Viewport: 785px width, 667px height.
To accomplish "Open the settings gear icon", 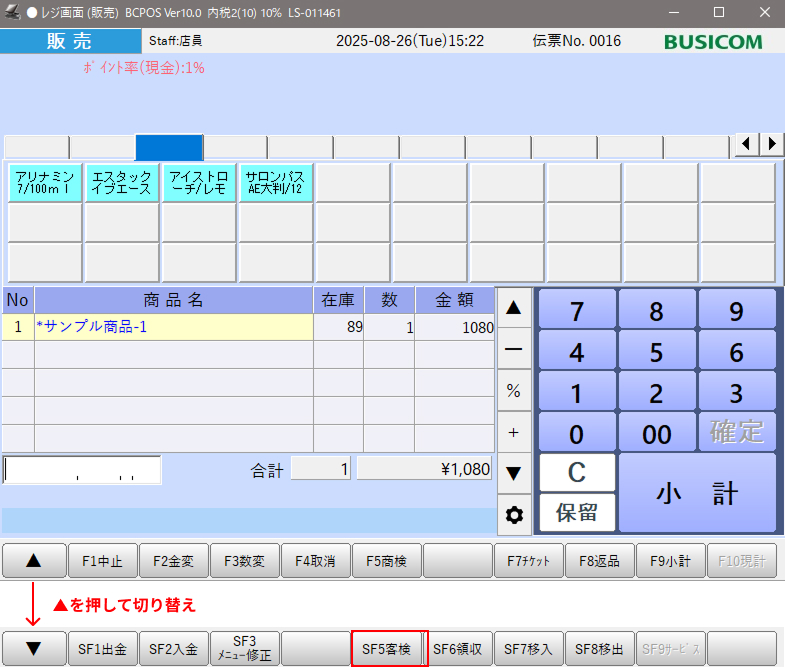I will pos(514,515).
